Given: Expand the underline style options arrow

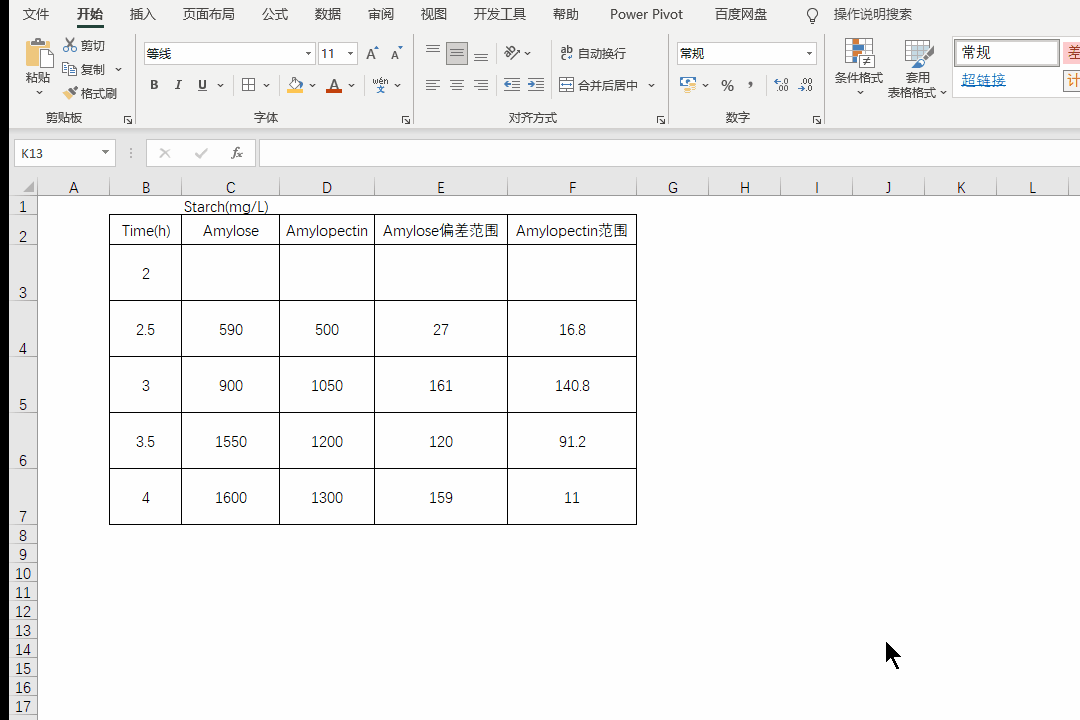Looking at the screenshot, I should (x=220, y=85).
